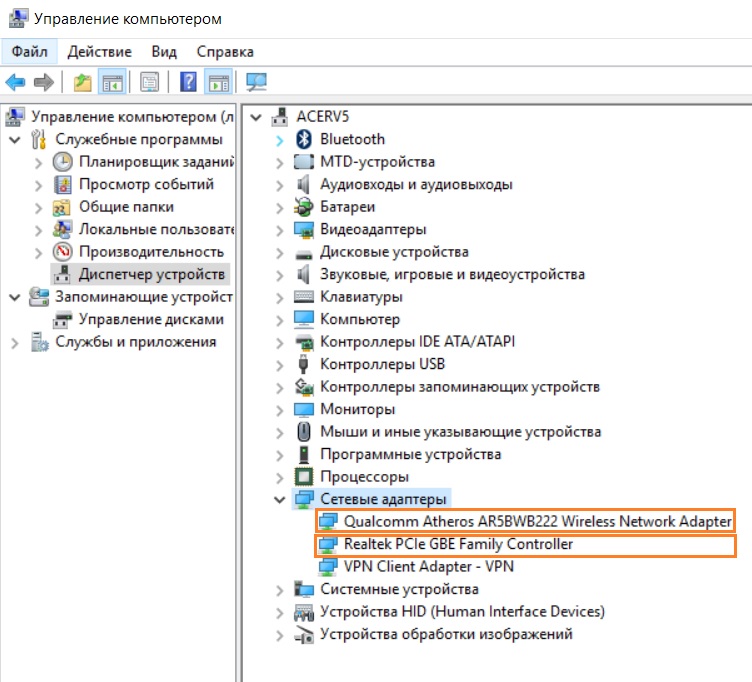Click the Up one level folder icon
Screen dimensions: 752x682
coord(82,82)
